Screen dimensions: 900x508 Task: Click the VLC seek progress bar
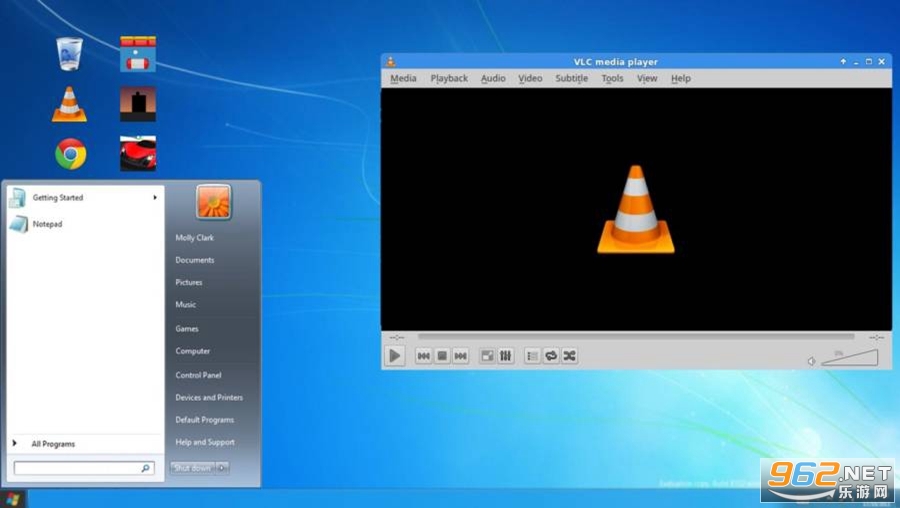click(x=636, y=337)
